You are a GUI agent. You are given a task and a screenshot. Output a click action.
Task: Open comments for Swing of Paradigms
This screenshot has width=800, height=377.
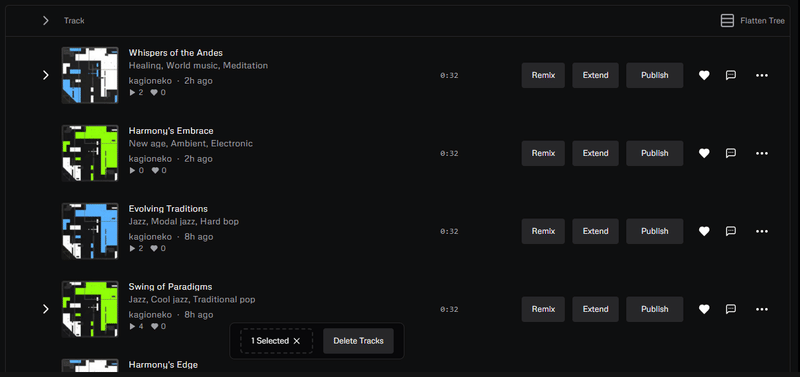731,309
